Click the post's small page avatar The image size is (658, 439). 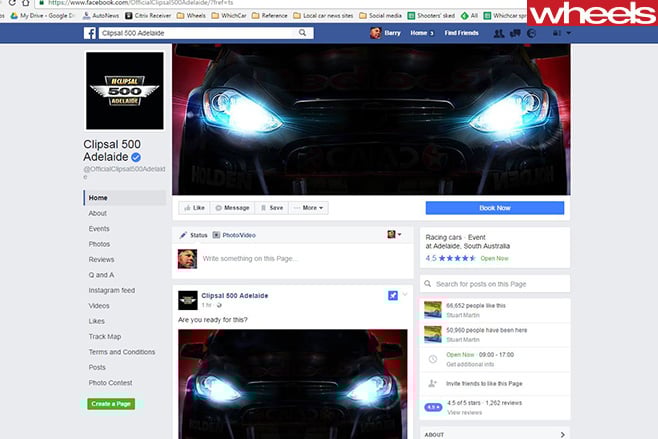188,301
